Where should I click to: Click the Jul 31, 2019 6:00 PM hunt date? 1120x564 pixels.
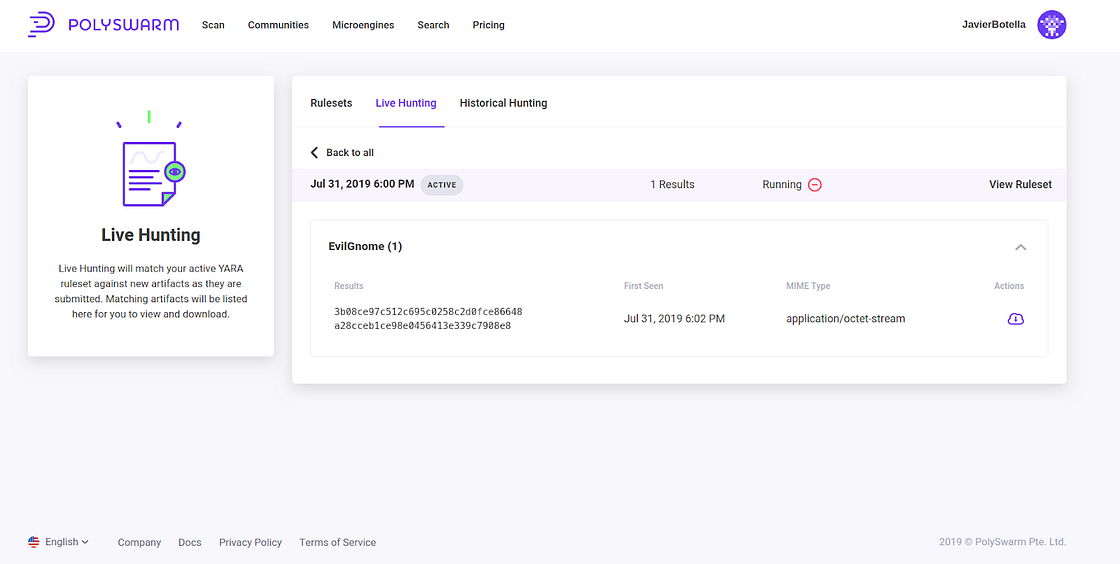pyautogui.click(x=362, y=183)
